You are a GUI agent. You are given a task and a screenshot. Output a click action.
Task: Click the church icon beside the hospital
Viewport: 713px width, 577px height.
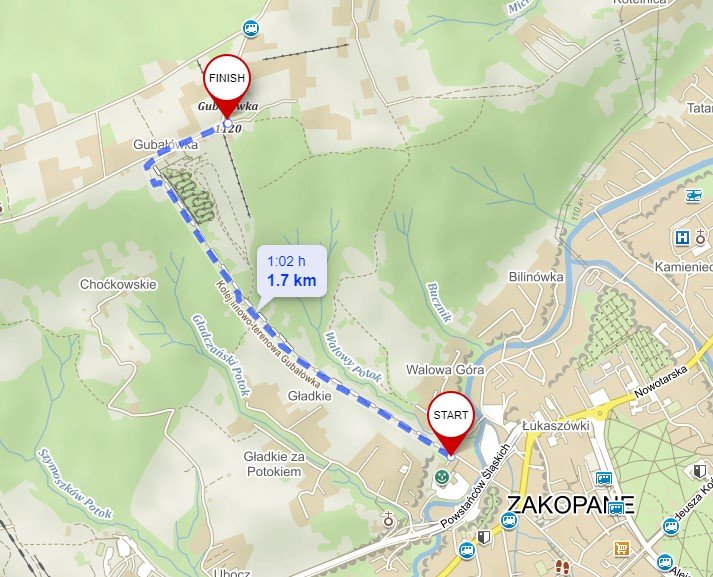point(701,237)
